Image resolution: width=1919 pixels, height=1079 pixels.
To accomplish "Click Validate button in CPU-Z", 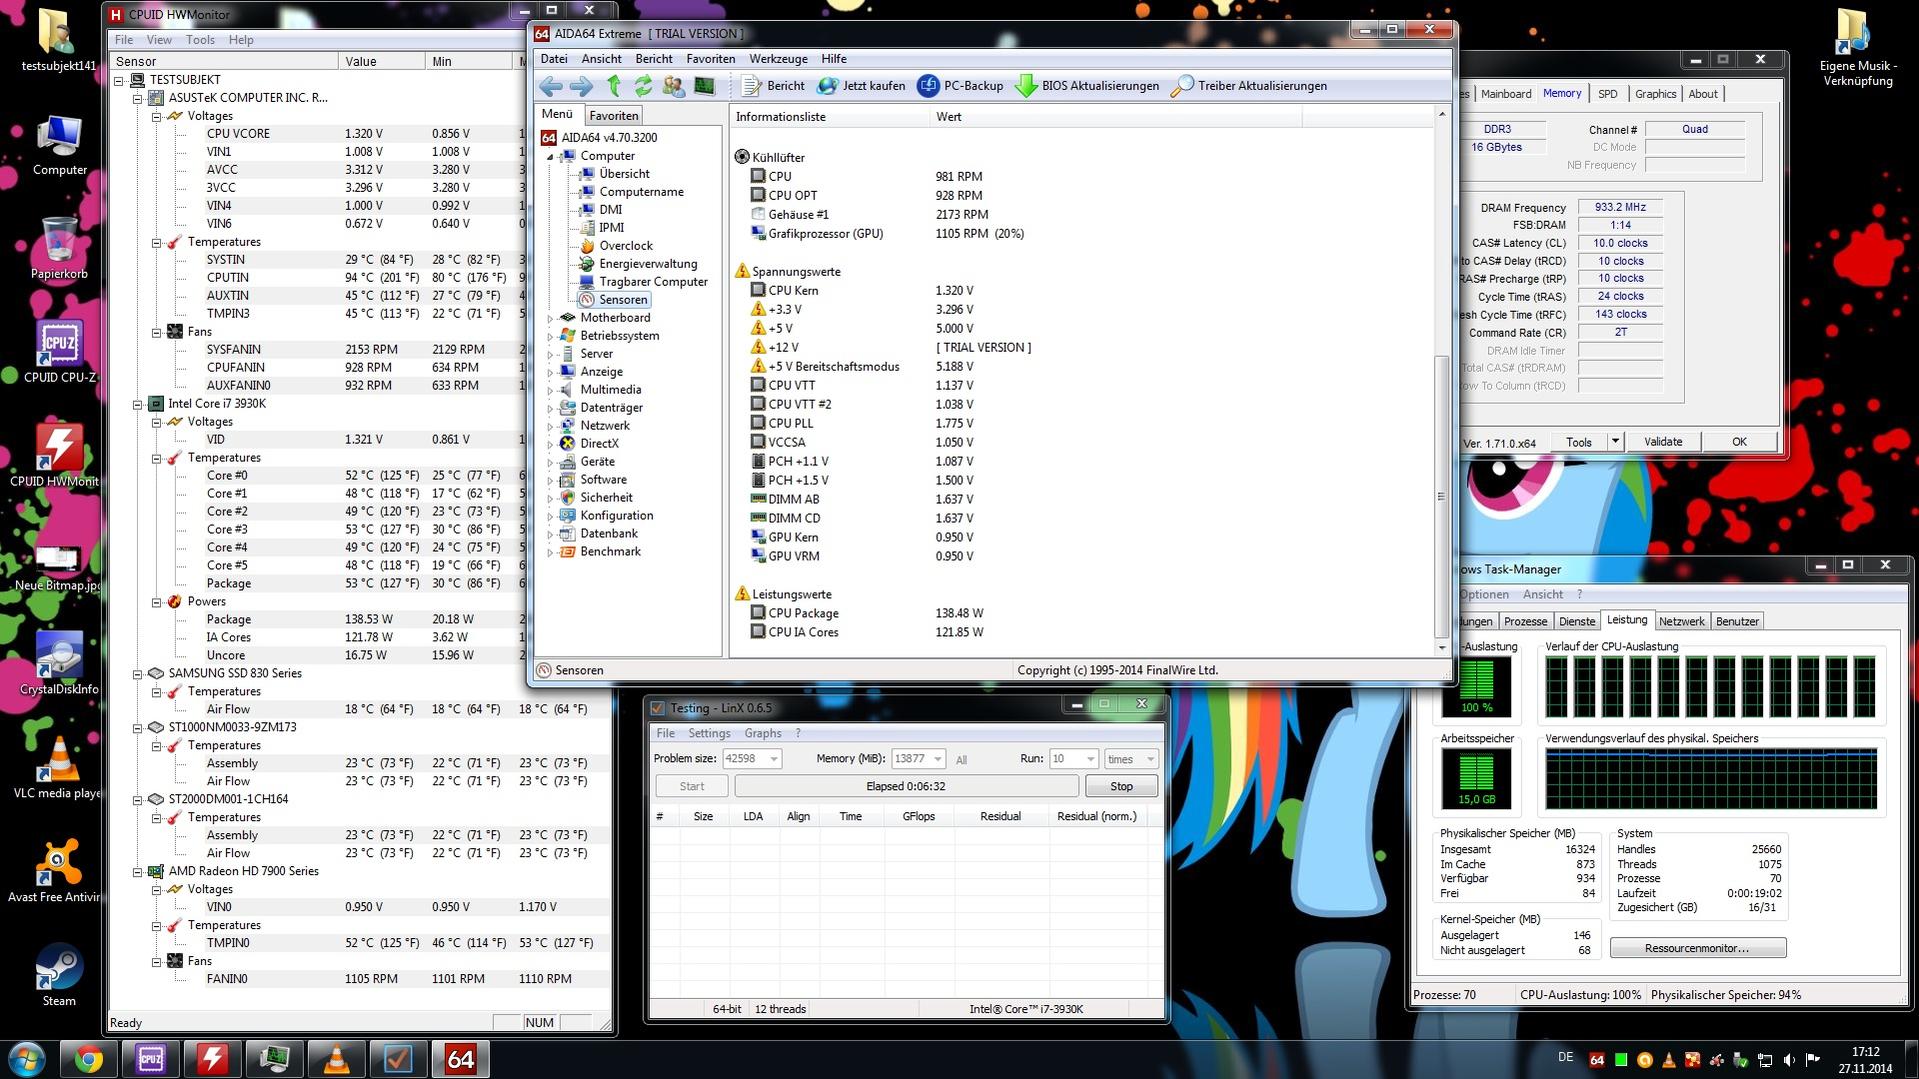I will [x=1663, y=442].
